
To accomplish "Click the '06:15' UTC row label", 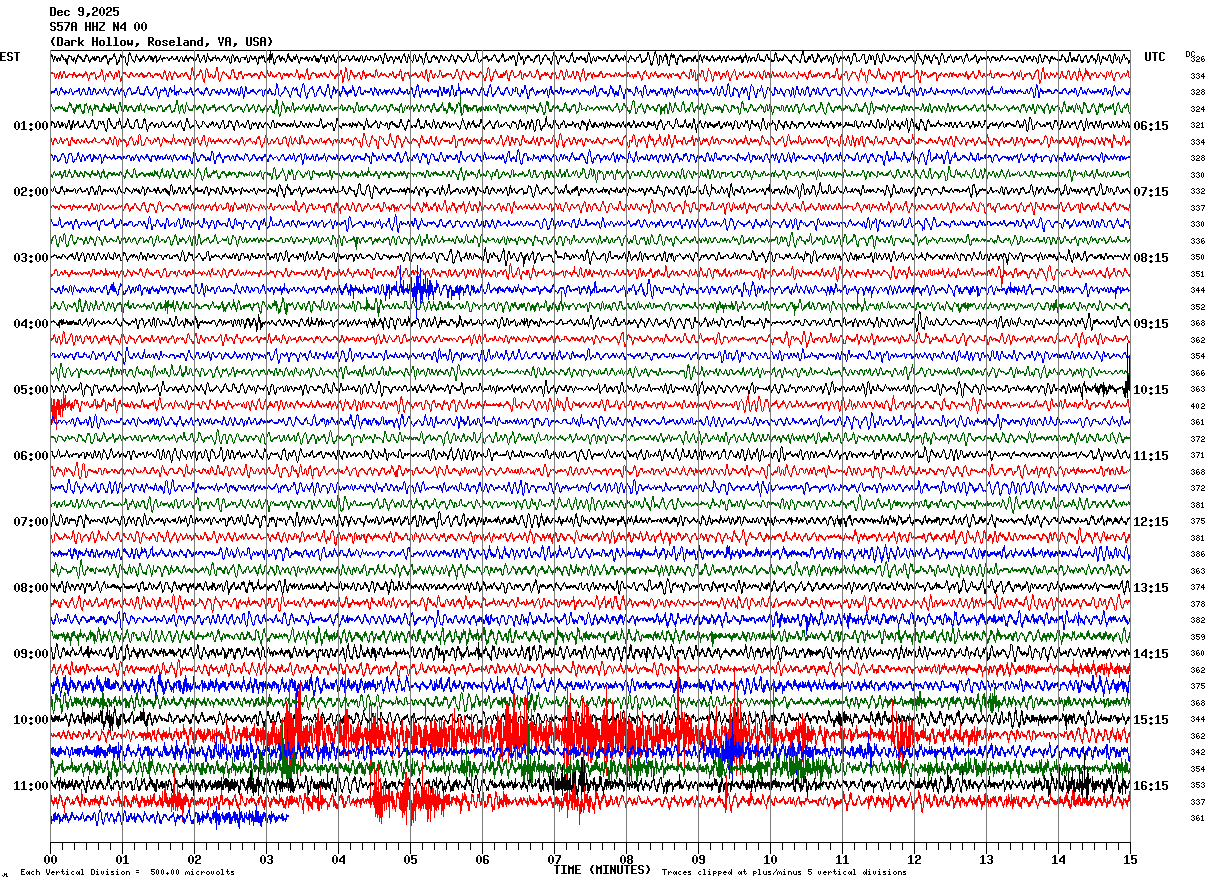I will coord(1152,126).
